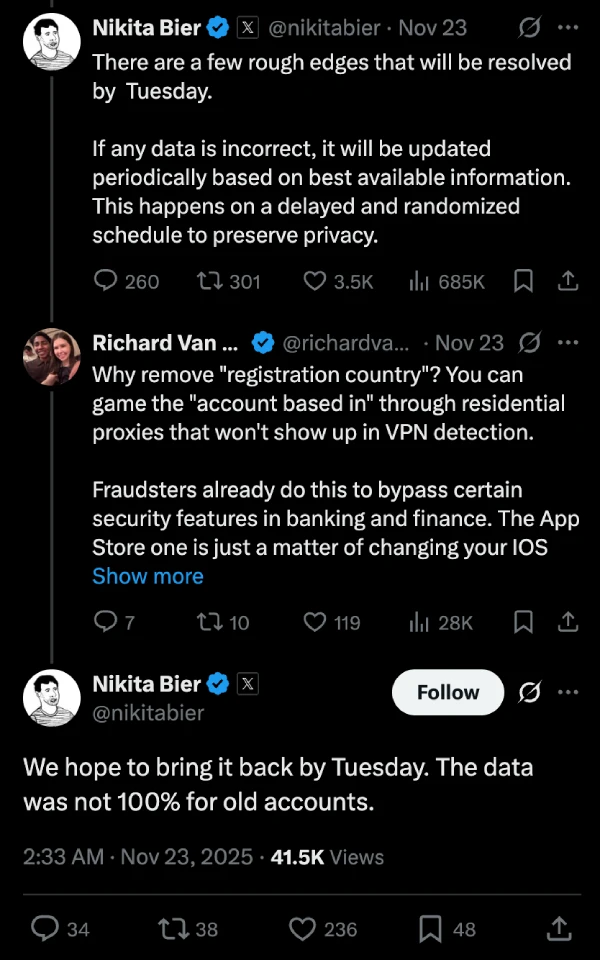Share Richard Van's reply

[568, 622]
